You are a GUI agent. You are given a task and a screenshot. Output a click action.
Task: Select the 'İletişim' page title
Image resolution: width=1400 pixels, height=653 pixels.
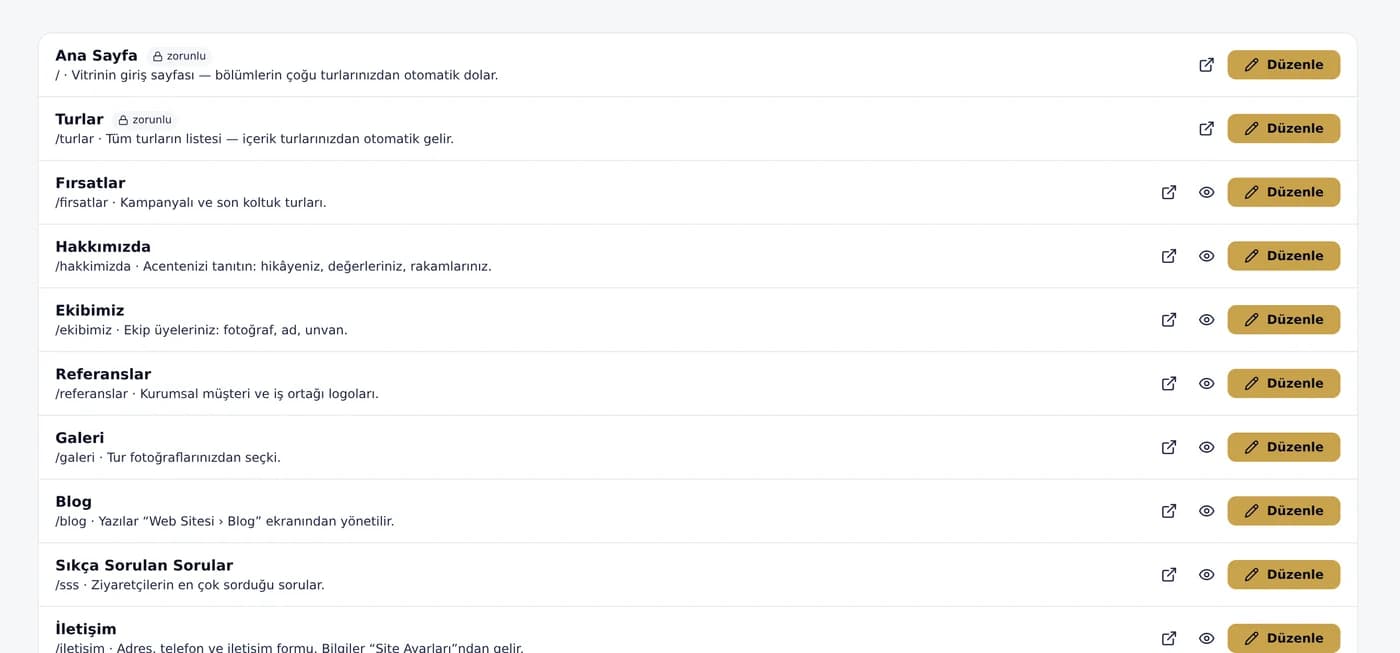(86, 629)
